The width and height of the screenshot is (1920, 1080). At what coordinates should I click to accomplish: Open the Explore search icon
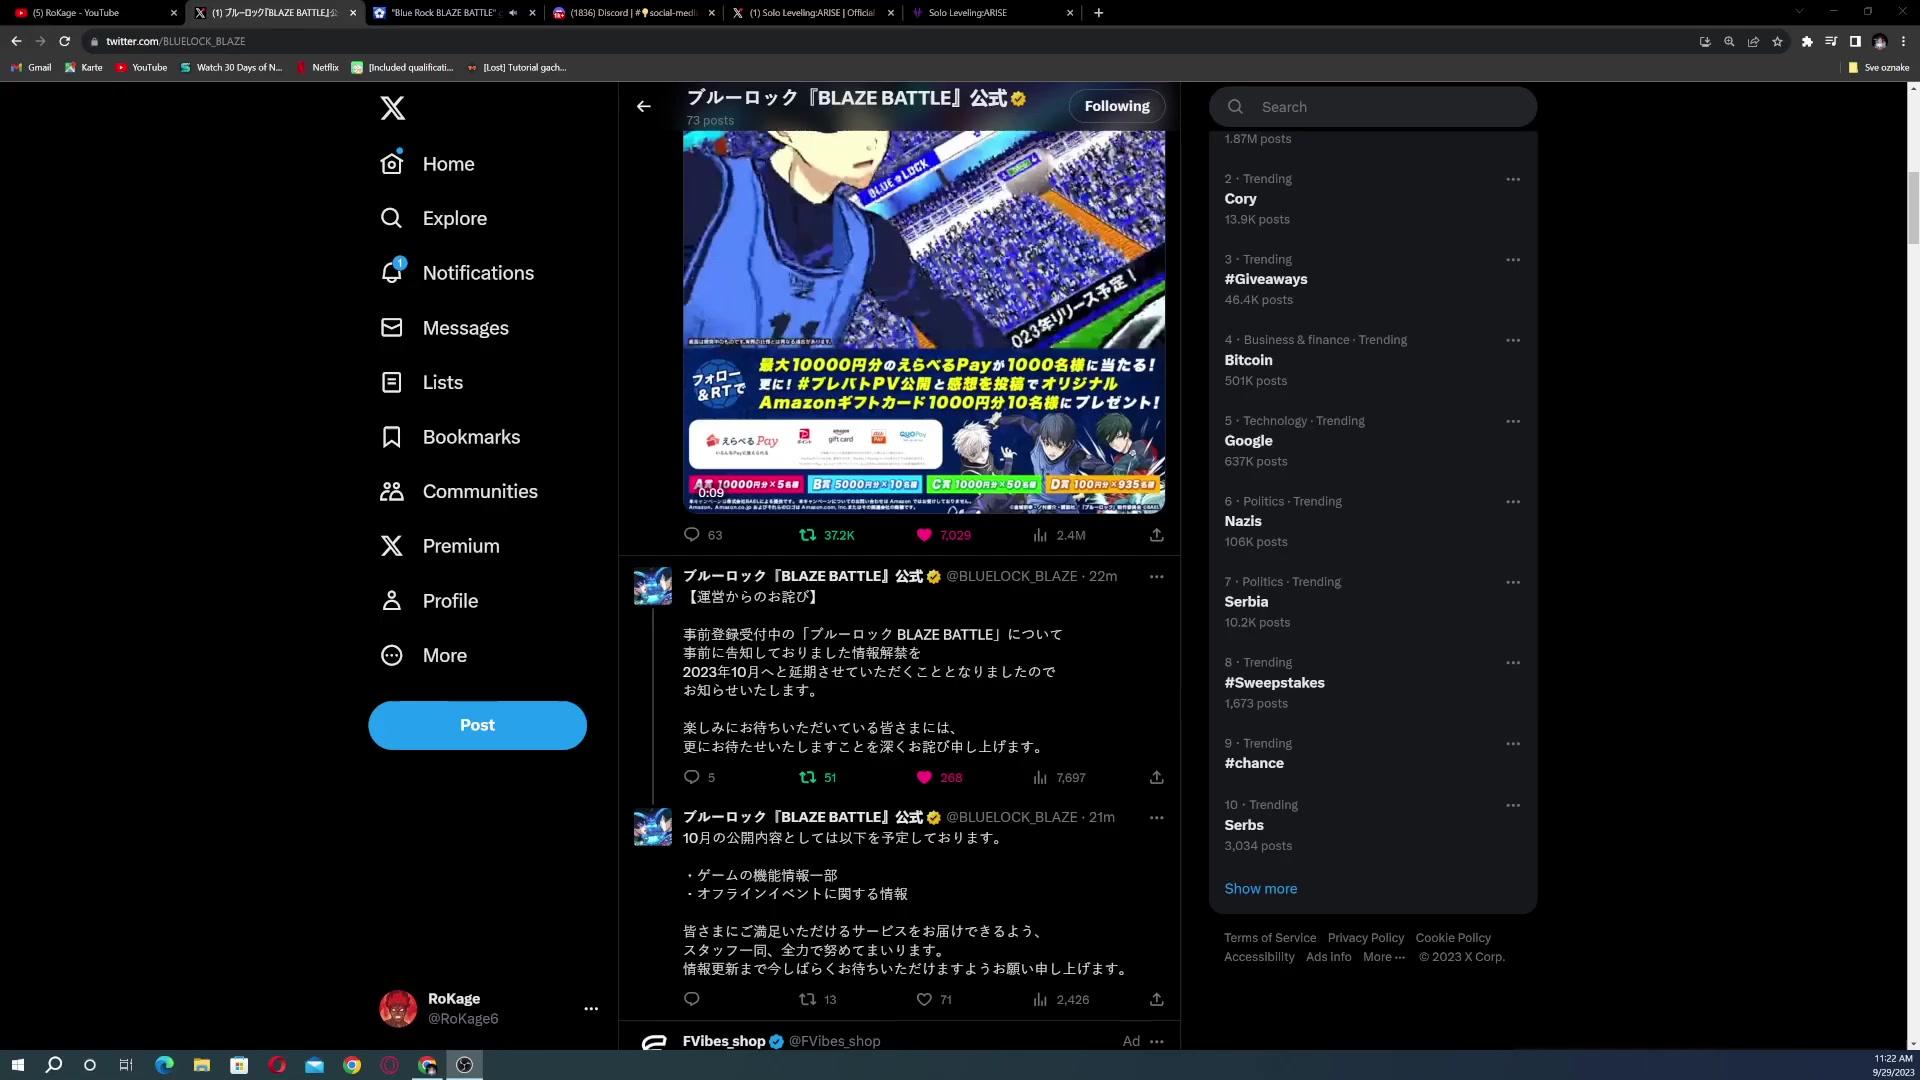[x=390, y=218]
